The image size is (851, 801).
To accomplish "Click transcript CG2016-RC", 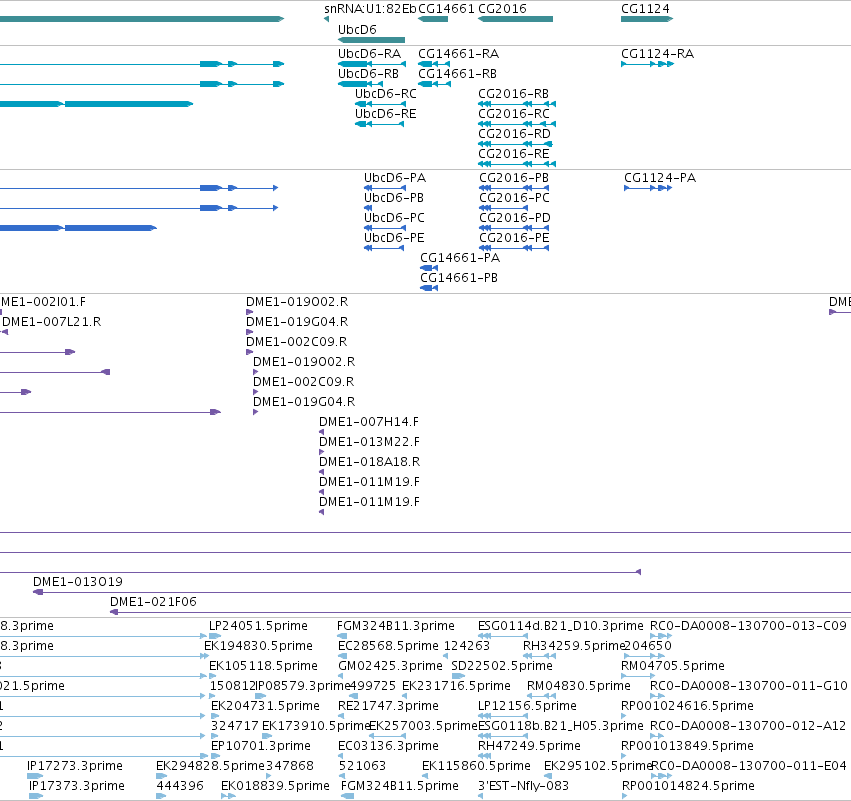I will coord(517,124).
